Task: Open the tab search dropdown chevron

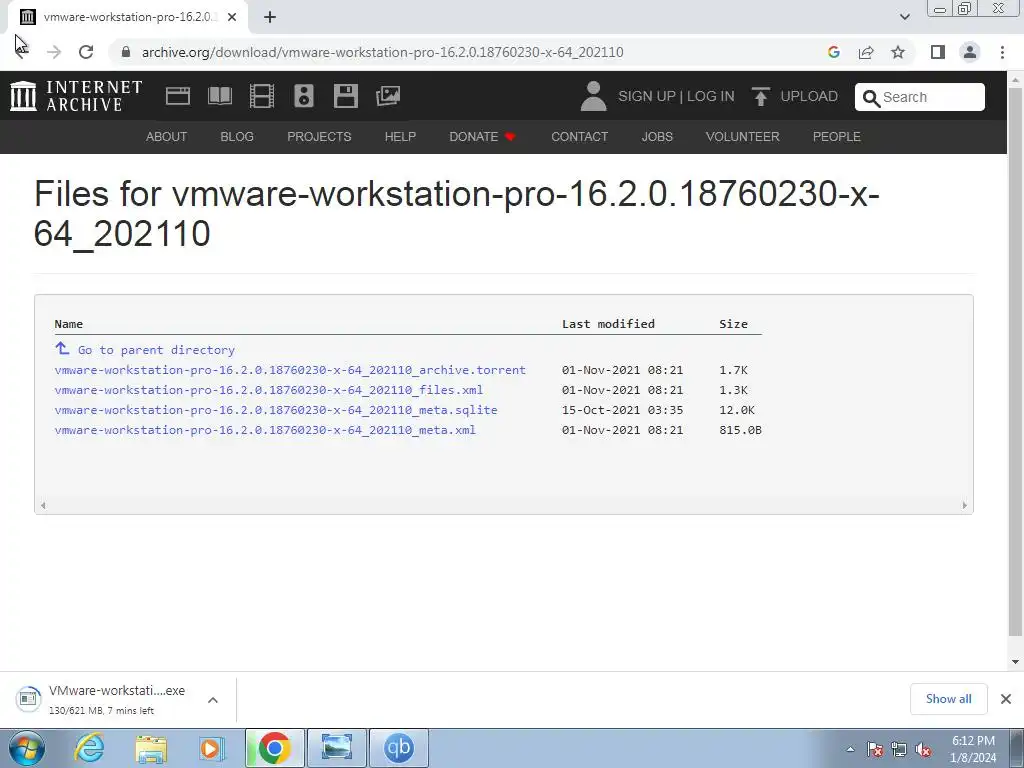Action: click(904, 17)
